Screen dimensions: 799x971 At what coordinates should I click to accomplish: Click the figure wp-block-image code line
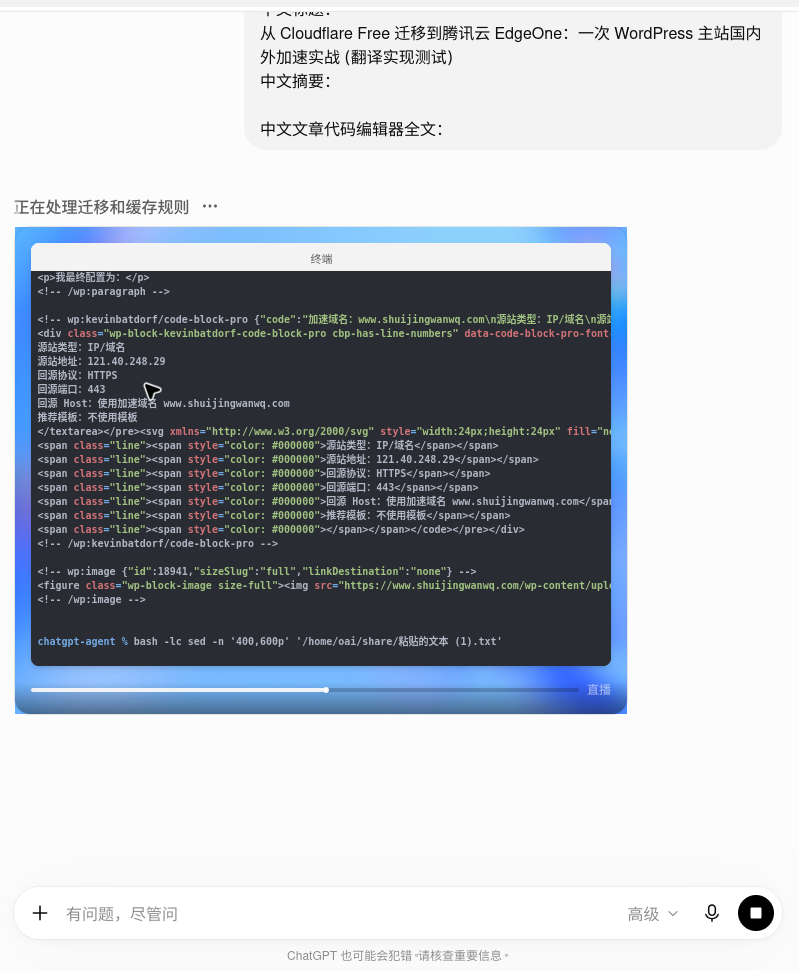coord(324,585)
